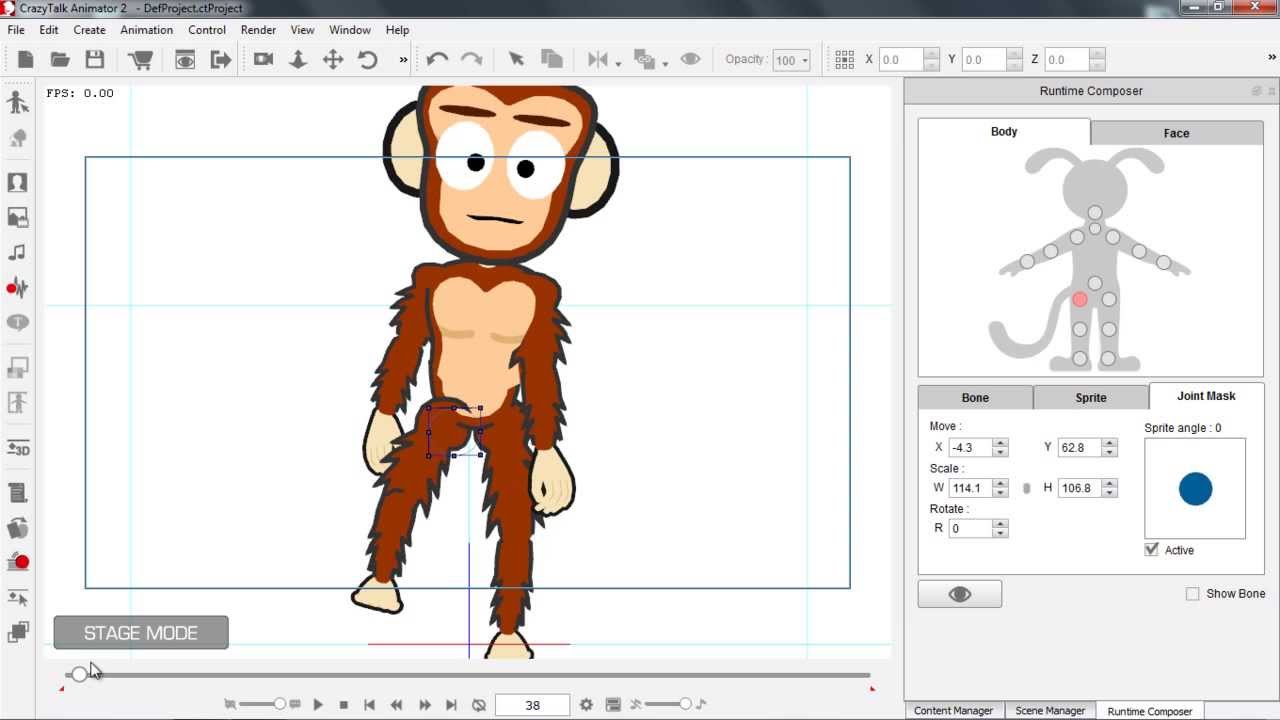Click the record voice waveform icon
1280x720 pixels.
17,287
